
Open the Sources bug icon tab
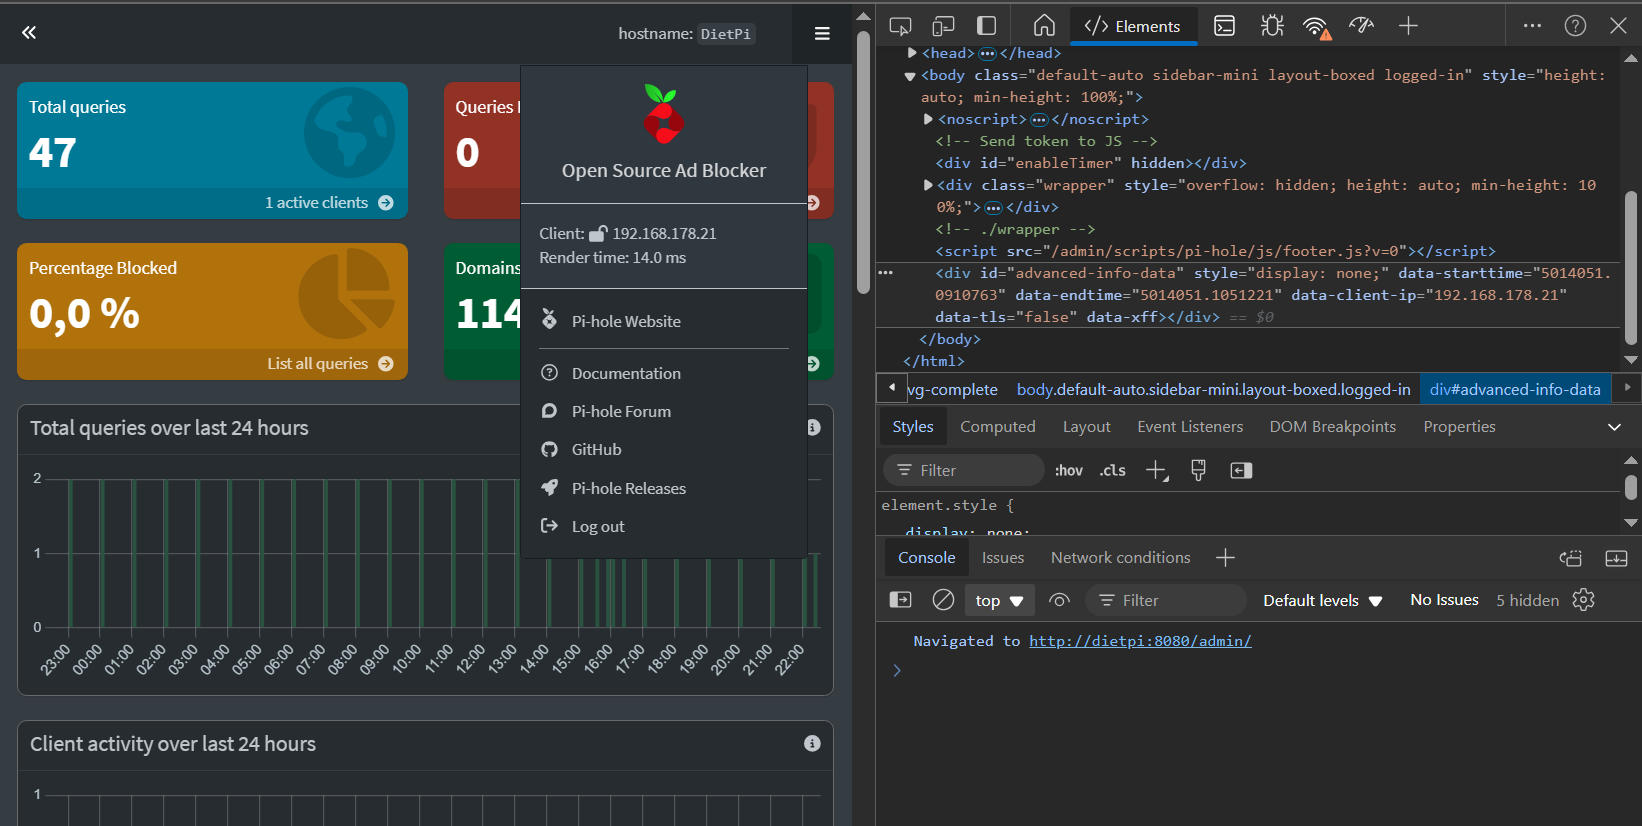(1272, 26)
